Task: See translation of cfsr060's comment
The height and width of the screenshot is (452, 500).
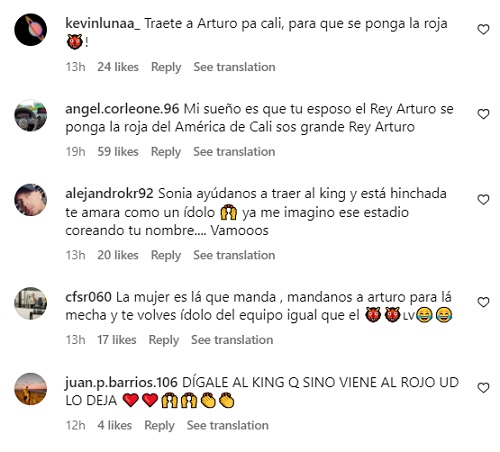Action: 232,340
